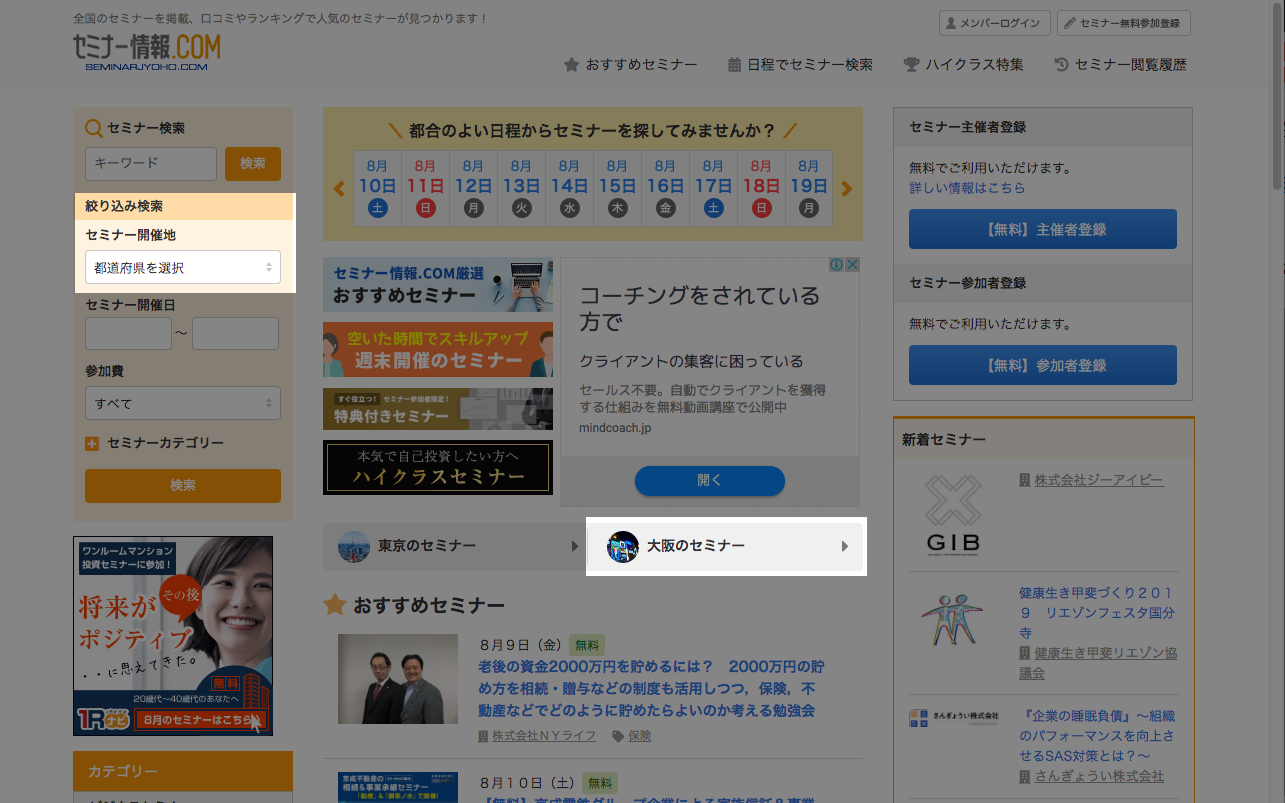Click the 【無料】主催者登録 button
Viewport: 1285px width, 803px height.
click(1042, 229)
